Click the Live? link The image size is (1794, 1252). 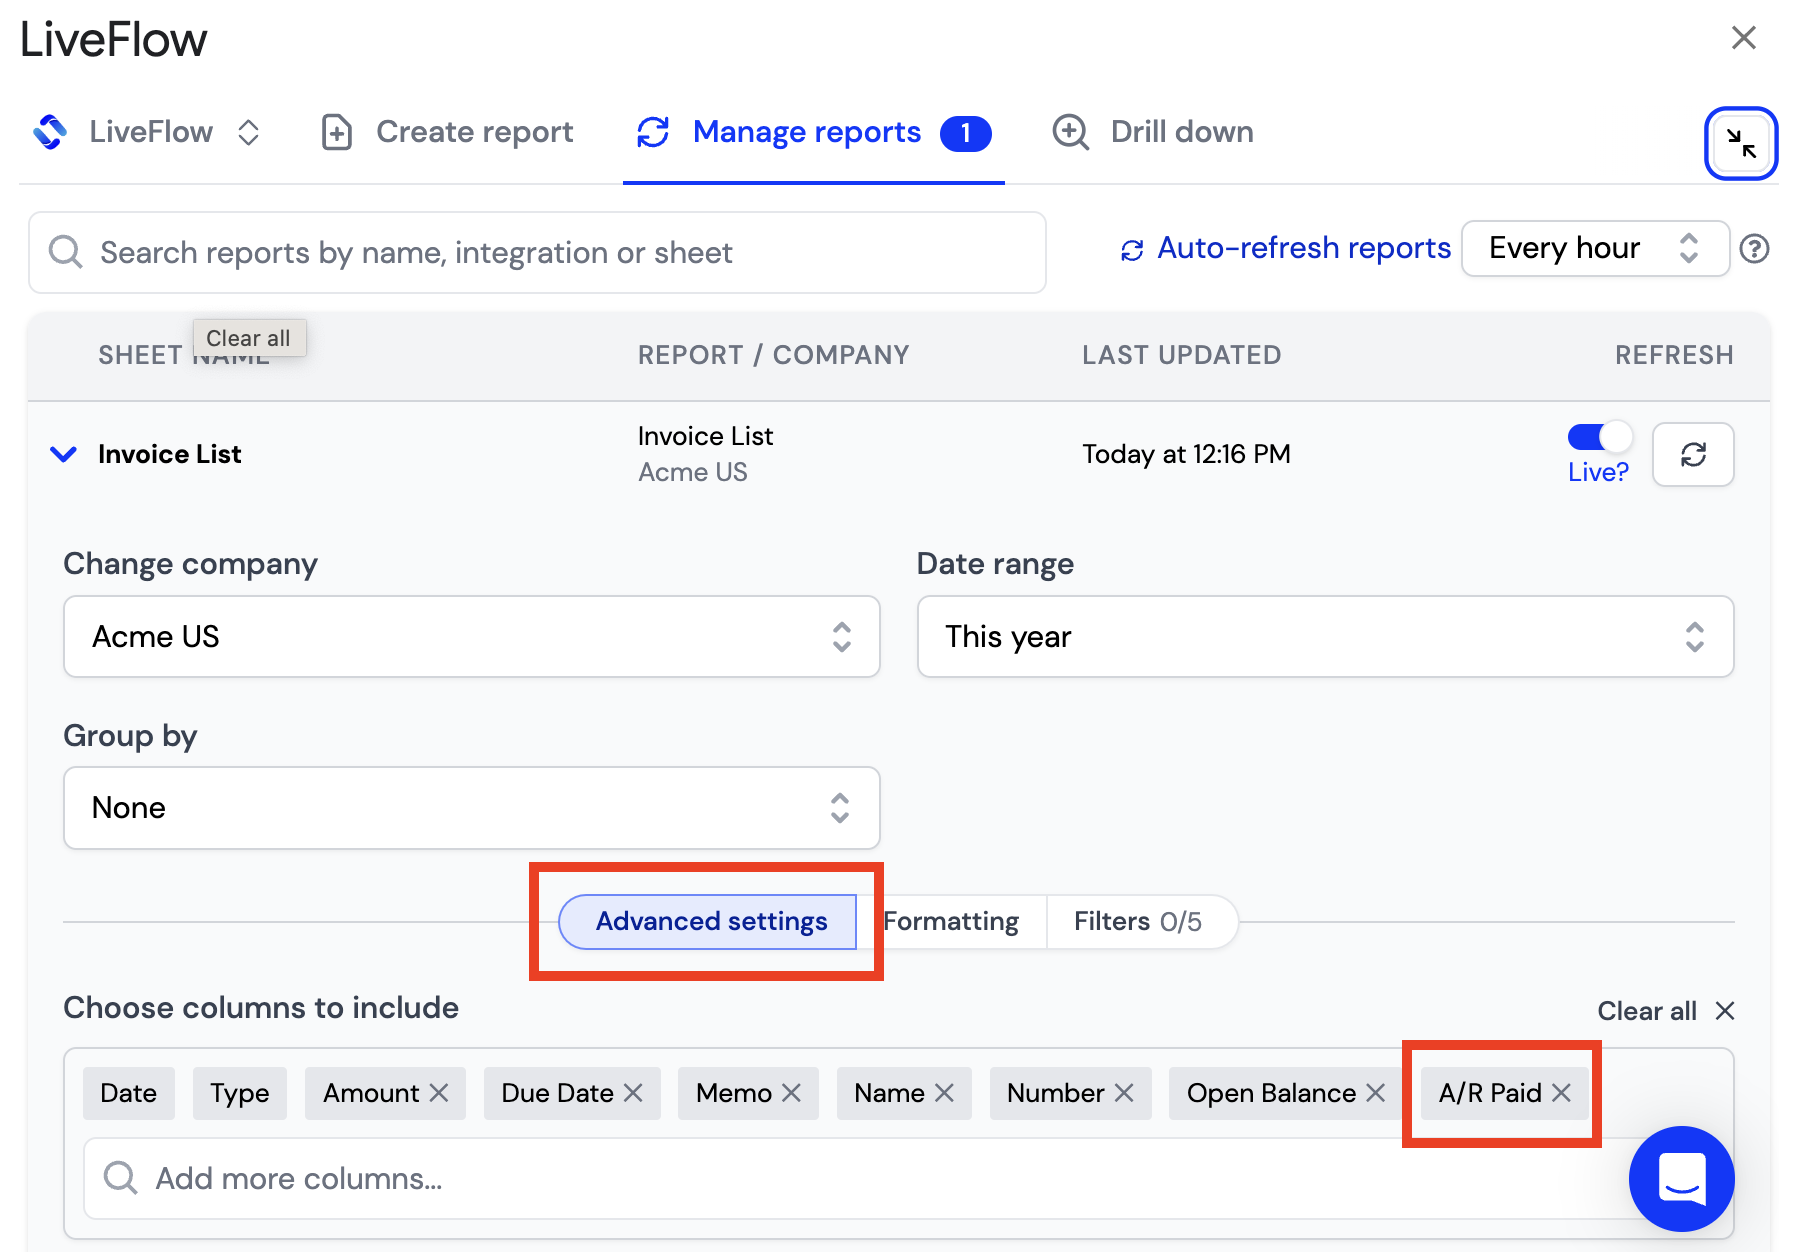pos(1598,472)
